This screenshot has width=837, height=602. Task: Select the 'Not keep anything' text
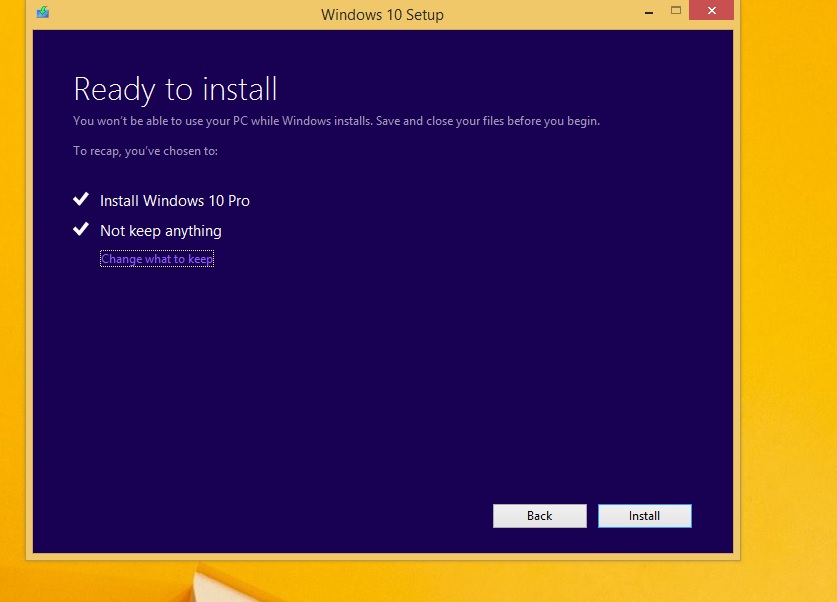click(161, 231)
